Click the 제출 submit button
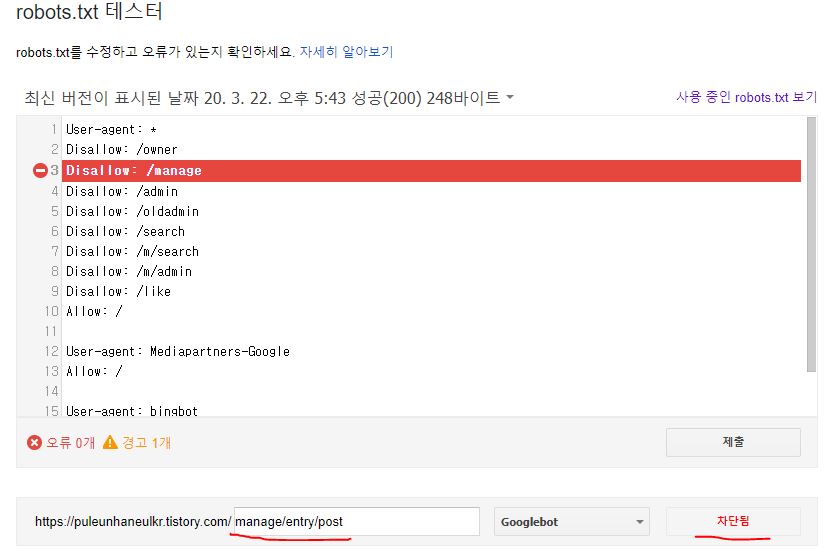The width and height of the screenshot is (829, 557). [x=733, y=442]
